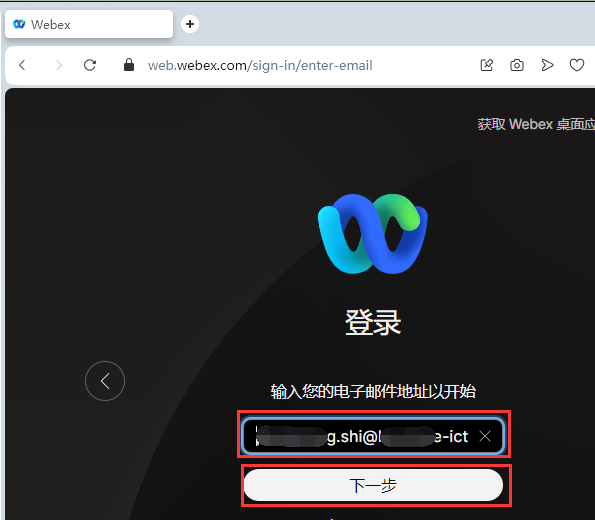Click the heart bookmark icon
Image resolution: width=595 pixels, height=520 pixels.
pos(577,65)
